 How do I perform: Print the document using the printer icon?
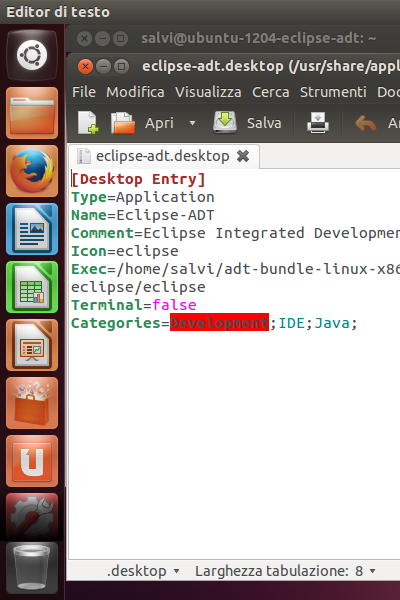point(318,123)
